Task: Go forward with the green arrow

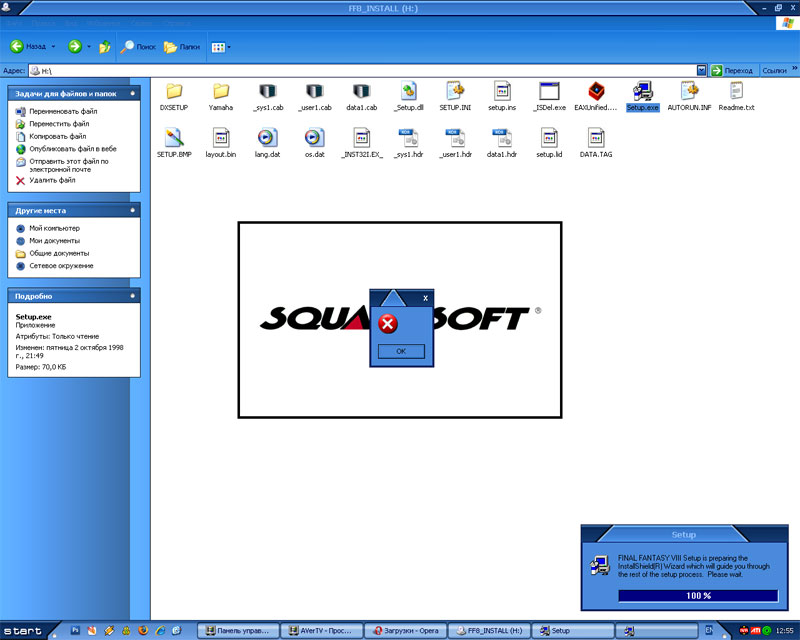Action: point(75,46)
